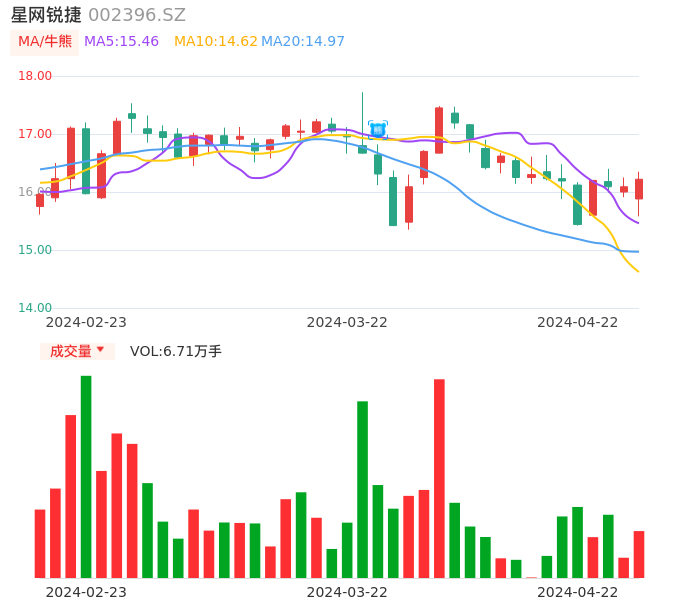Screen dimensions: 686x606
Task: Open the 成交量 indicator dropdown
Action: click(77, 351)
